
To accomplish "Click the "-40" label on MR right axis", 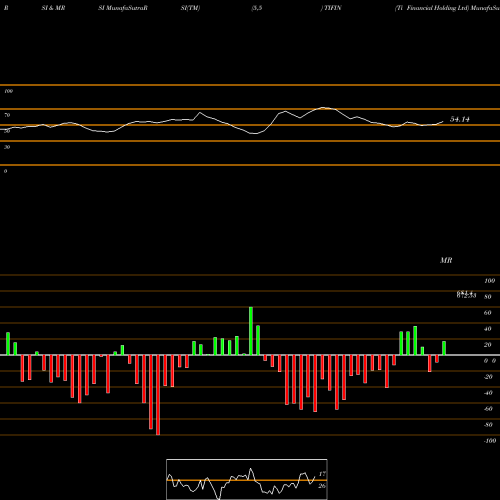I will 488,393.
